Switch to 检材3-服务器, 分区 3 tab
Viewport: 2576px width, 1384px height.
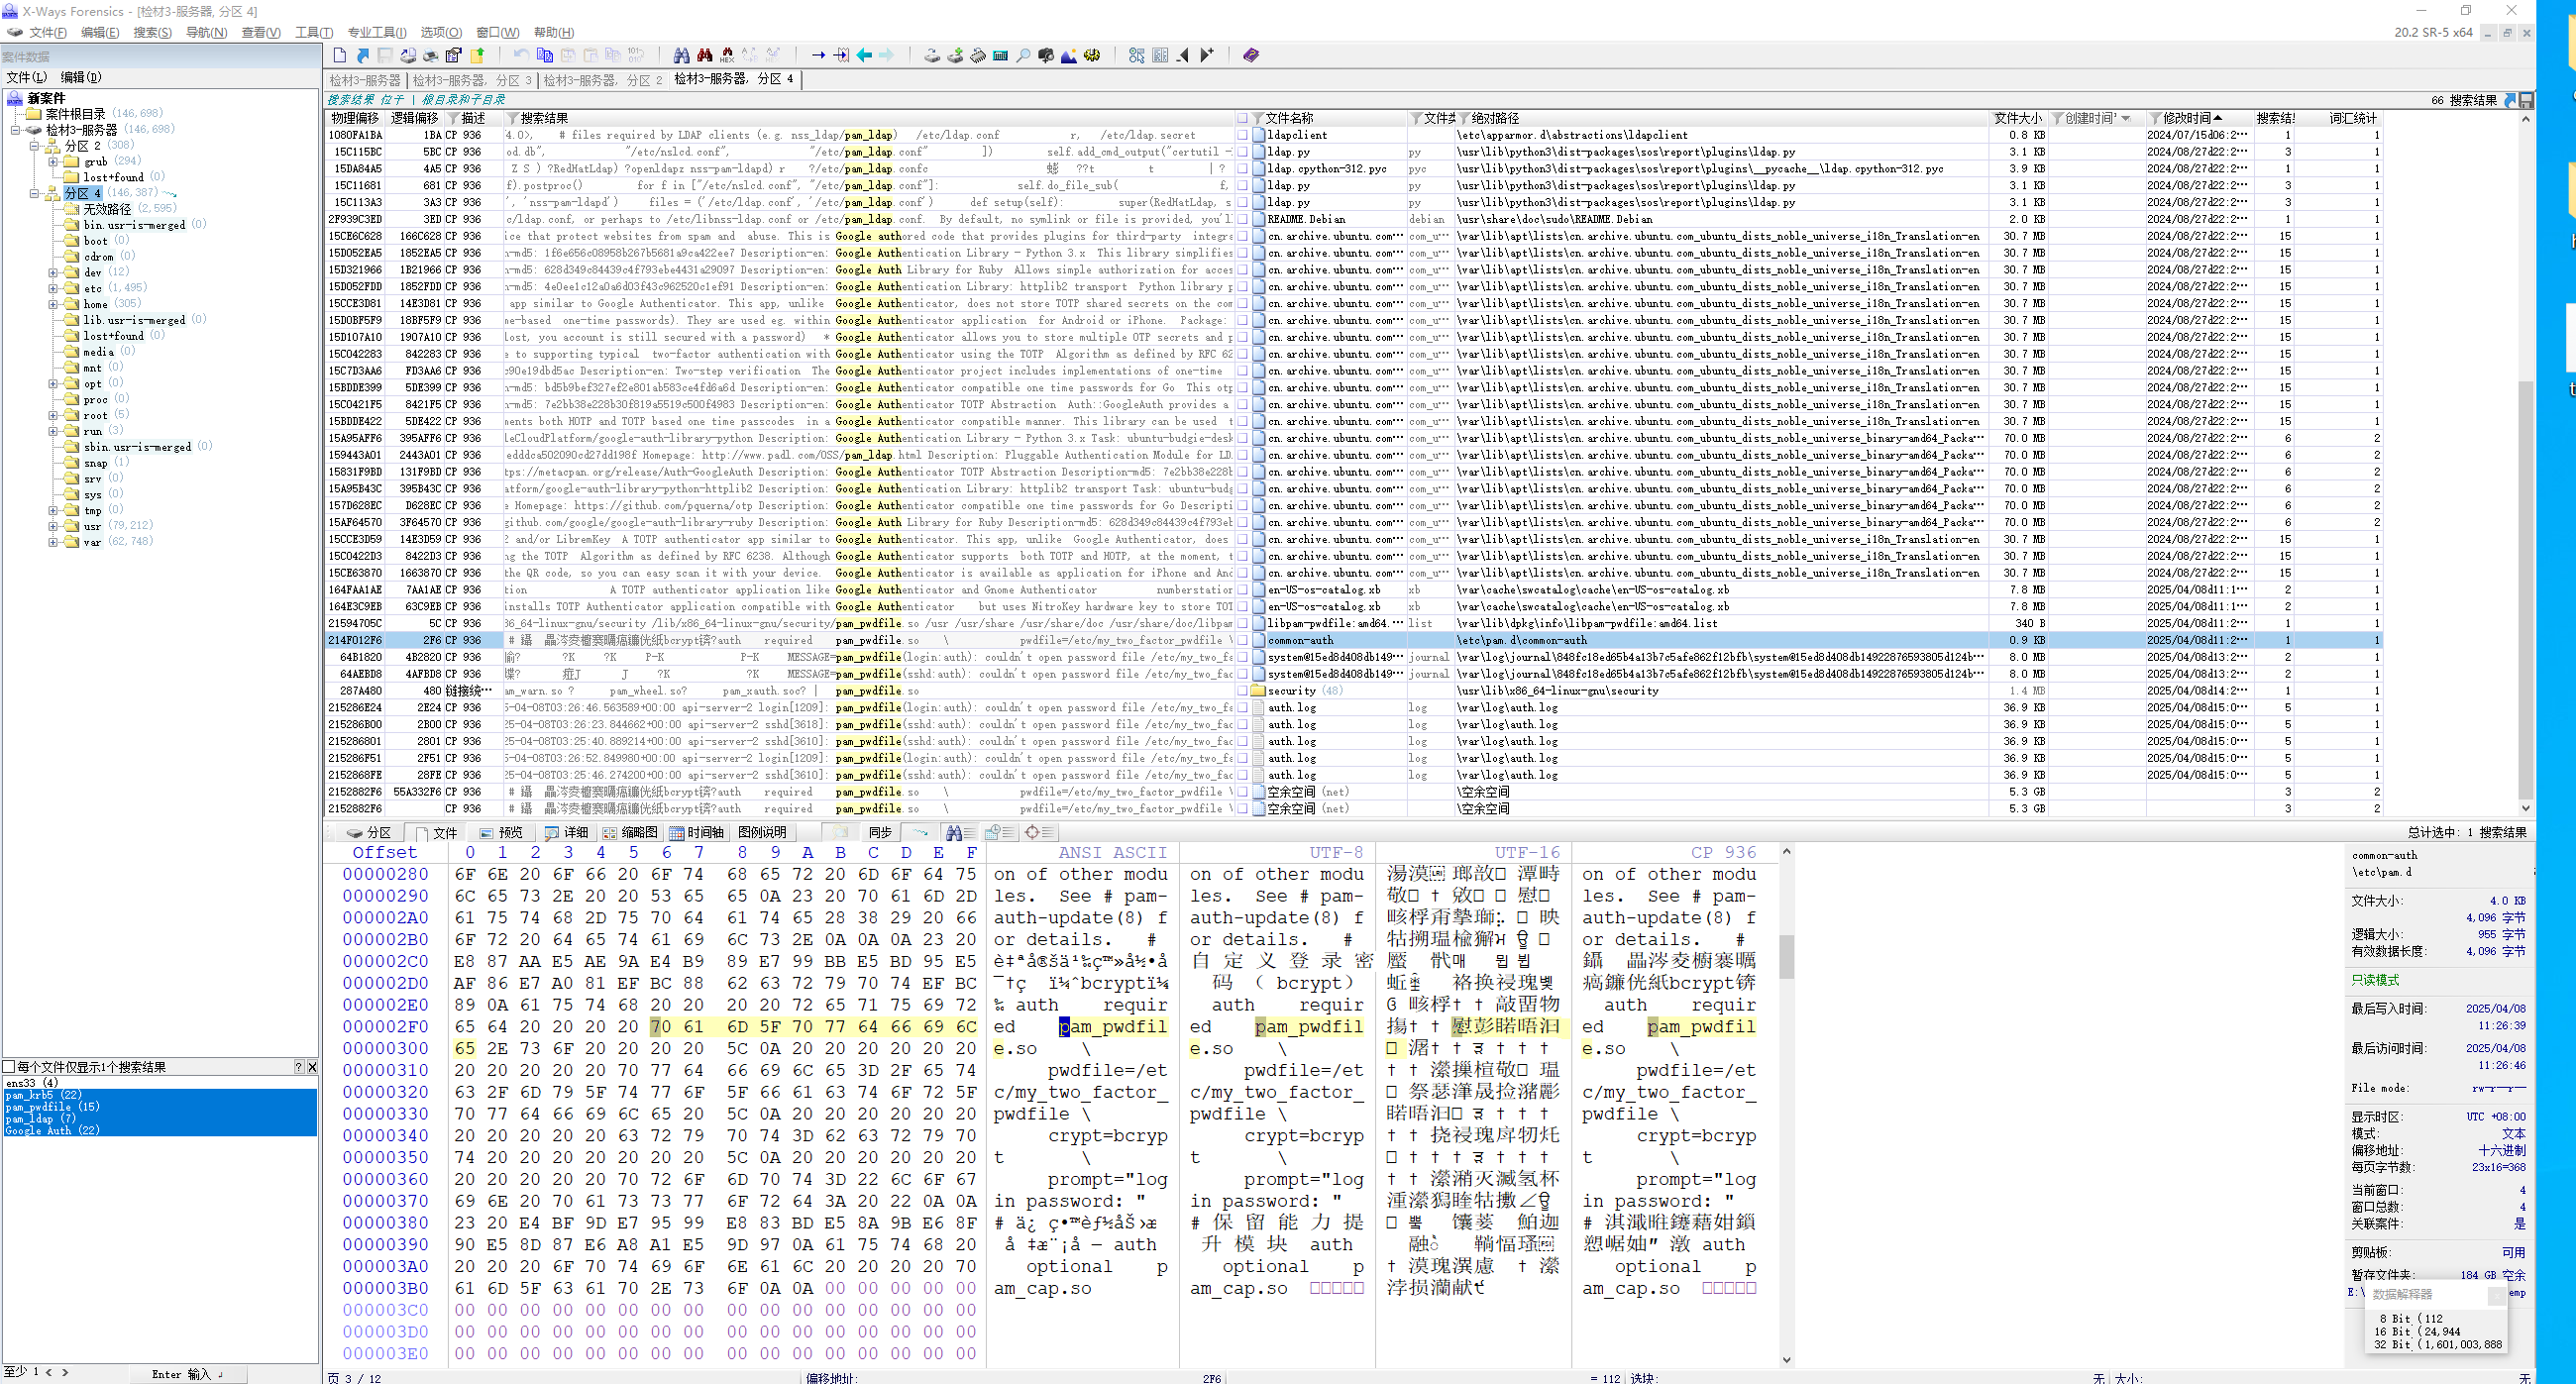click(x=472, y=79)
